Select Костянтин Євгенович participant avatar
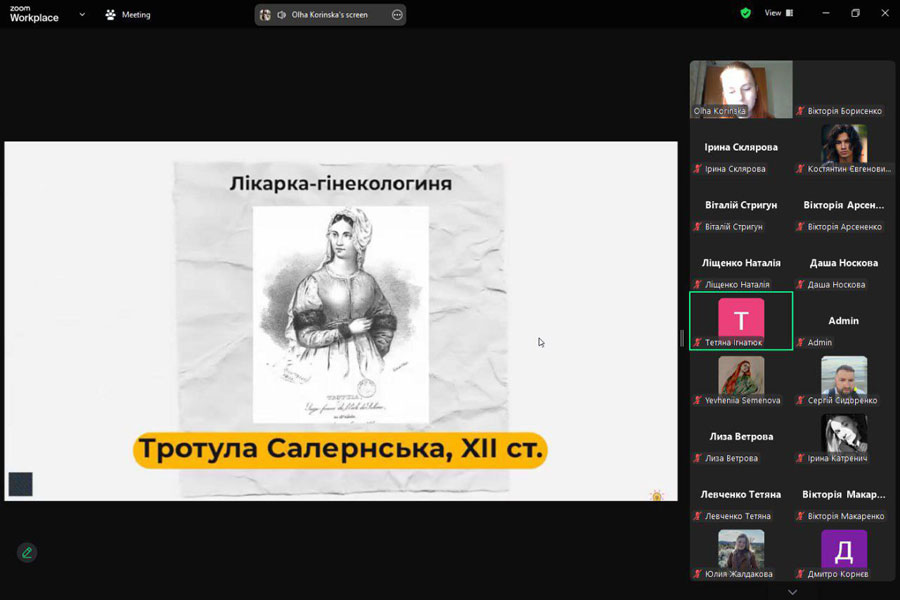This screenshot has height=600, width=900. (x=844, y=144)
